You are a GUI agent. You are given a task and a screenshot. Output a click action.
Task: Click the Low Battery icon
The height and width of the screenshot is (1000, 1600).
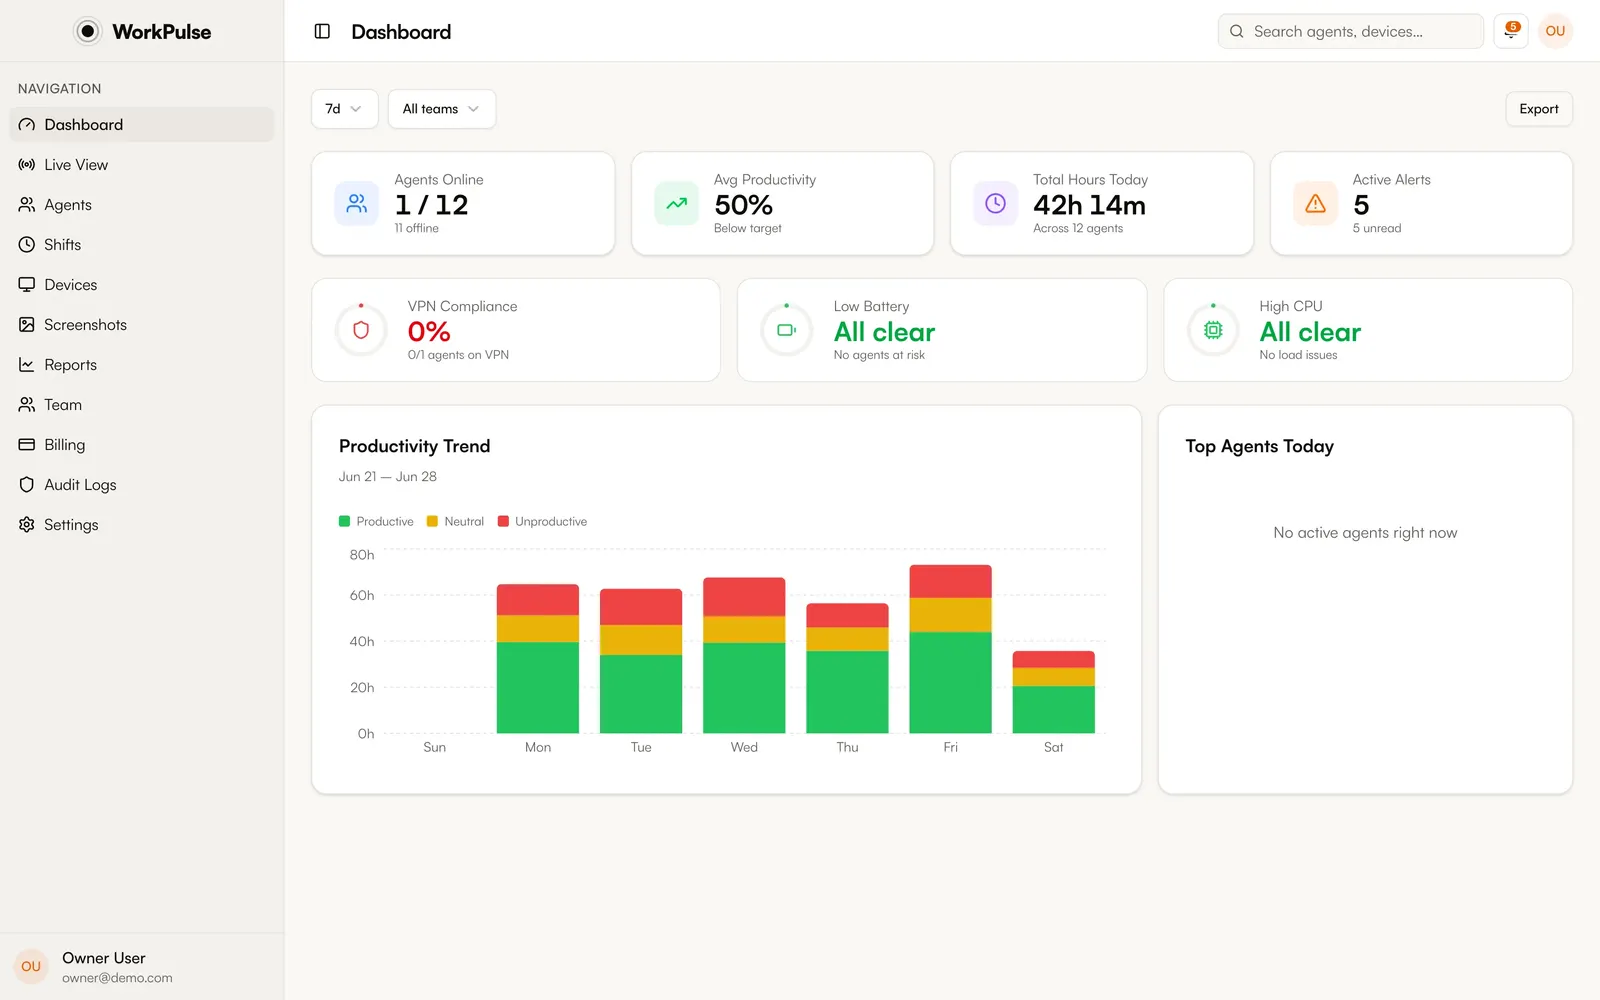click(787, 330)
